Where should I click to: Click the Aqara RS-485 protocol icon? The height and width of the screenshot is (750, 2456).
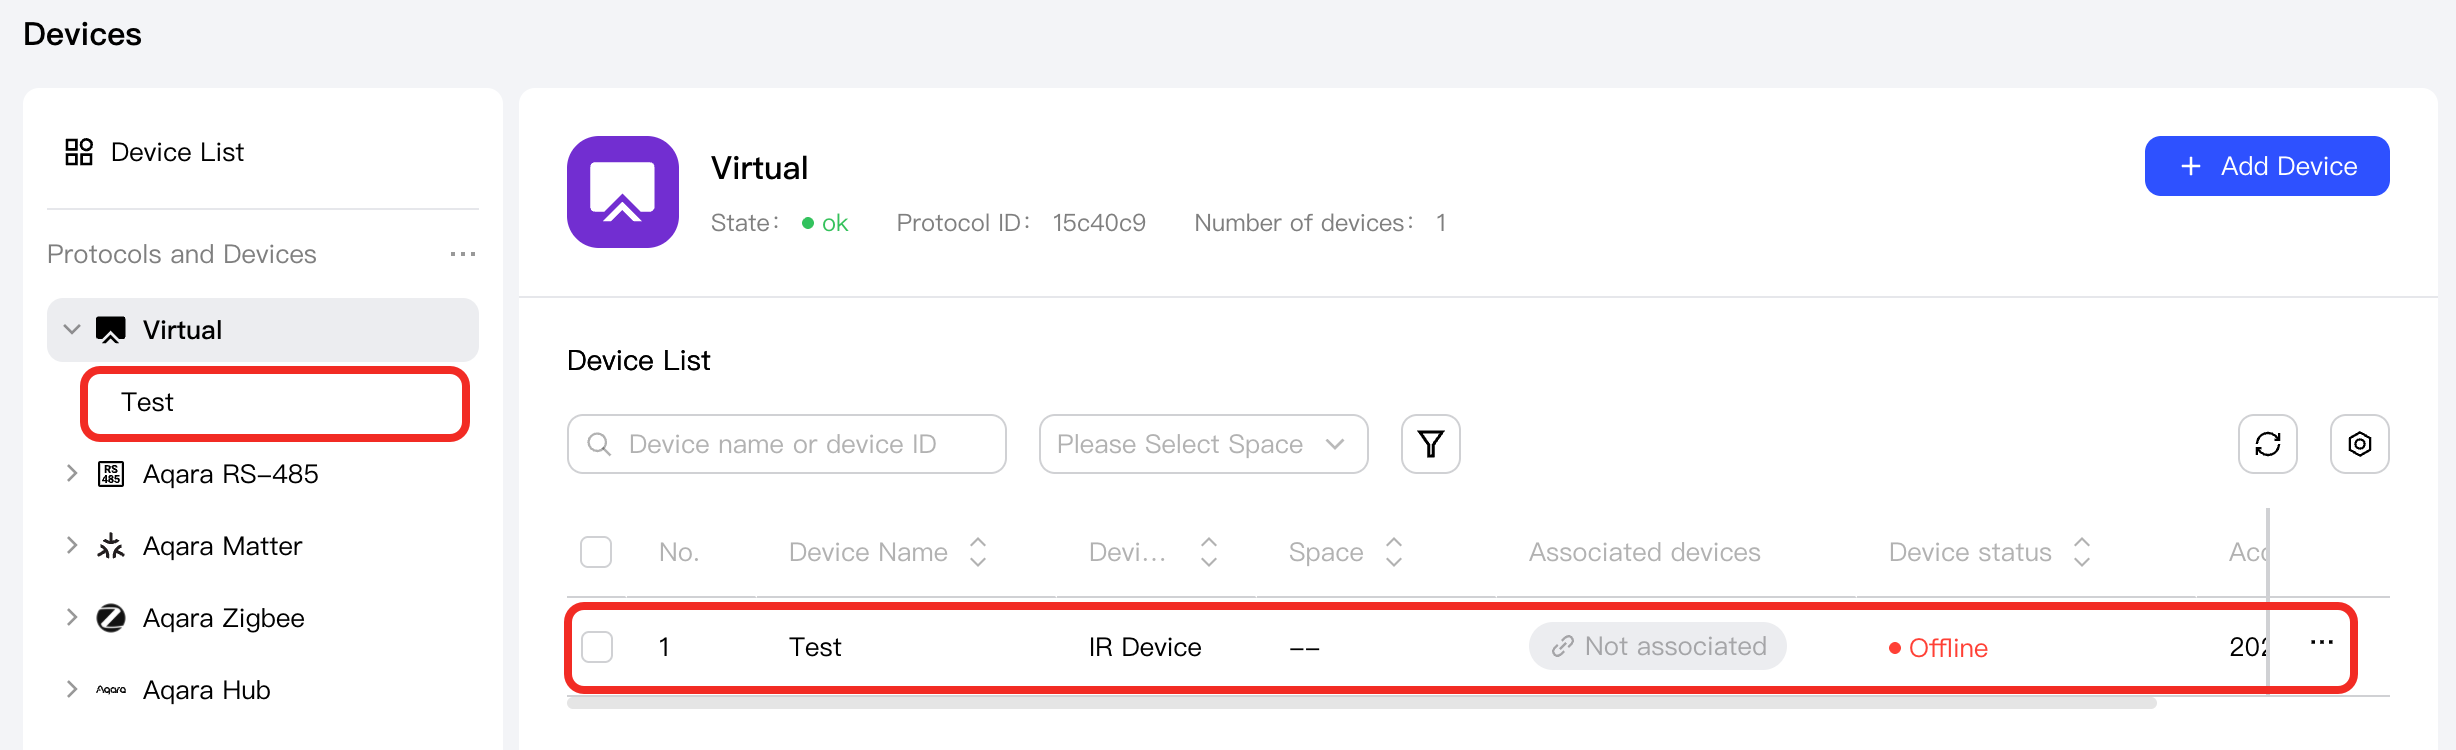click(x=111, y=474)
